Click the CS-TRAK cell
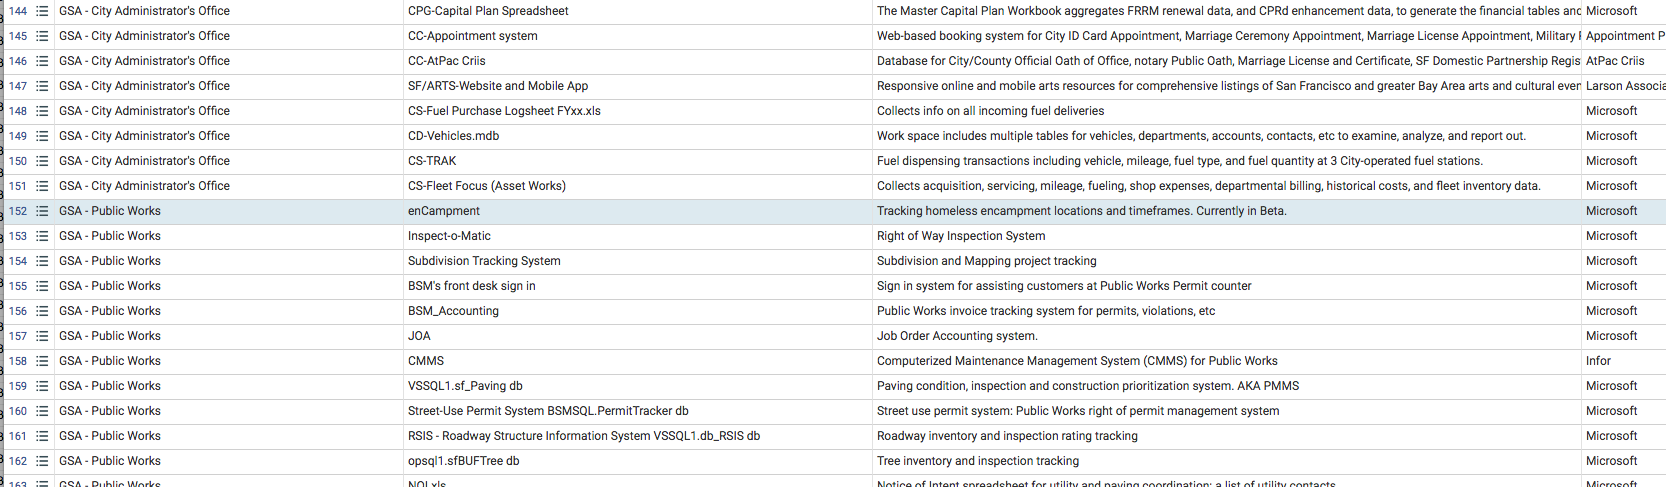Screen dimensions: 1666x487 (x=638, y=161)
